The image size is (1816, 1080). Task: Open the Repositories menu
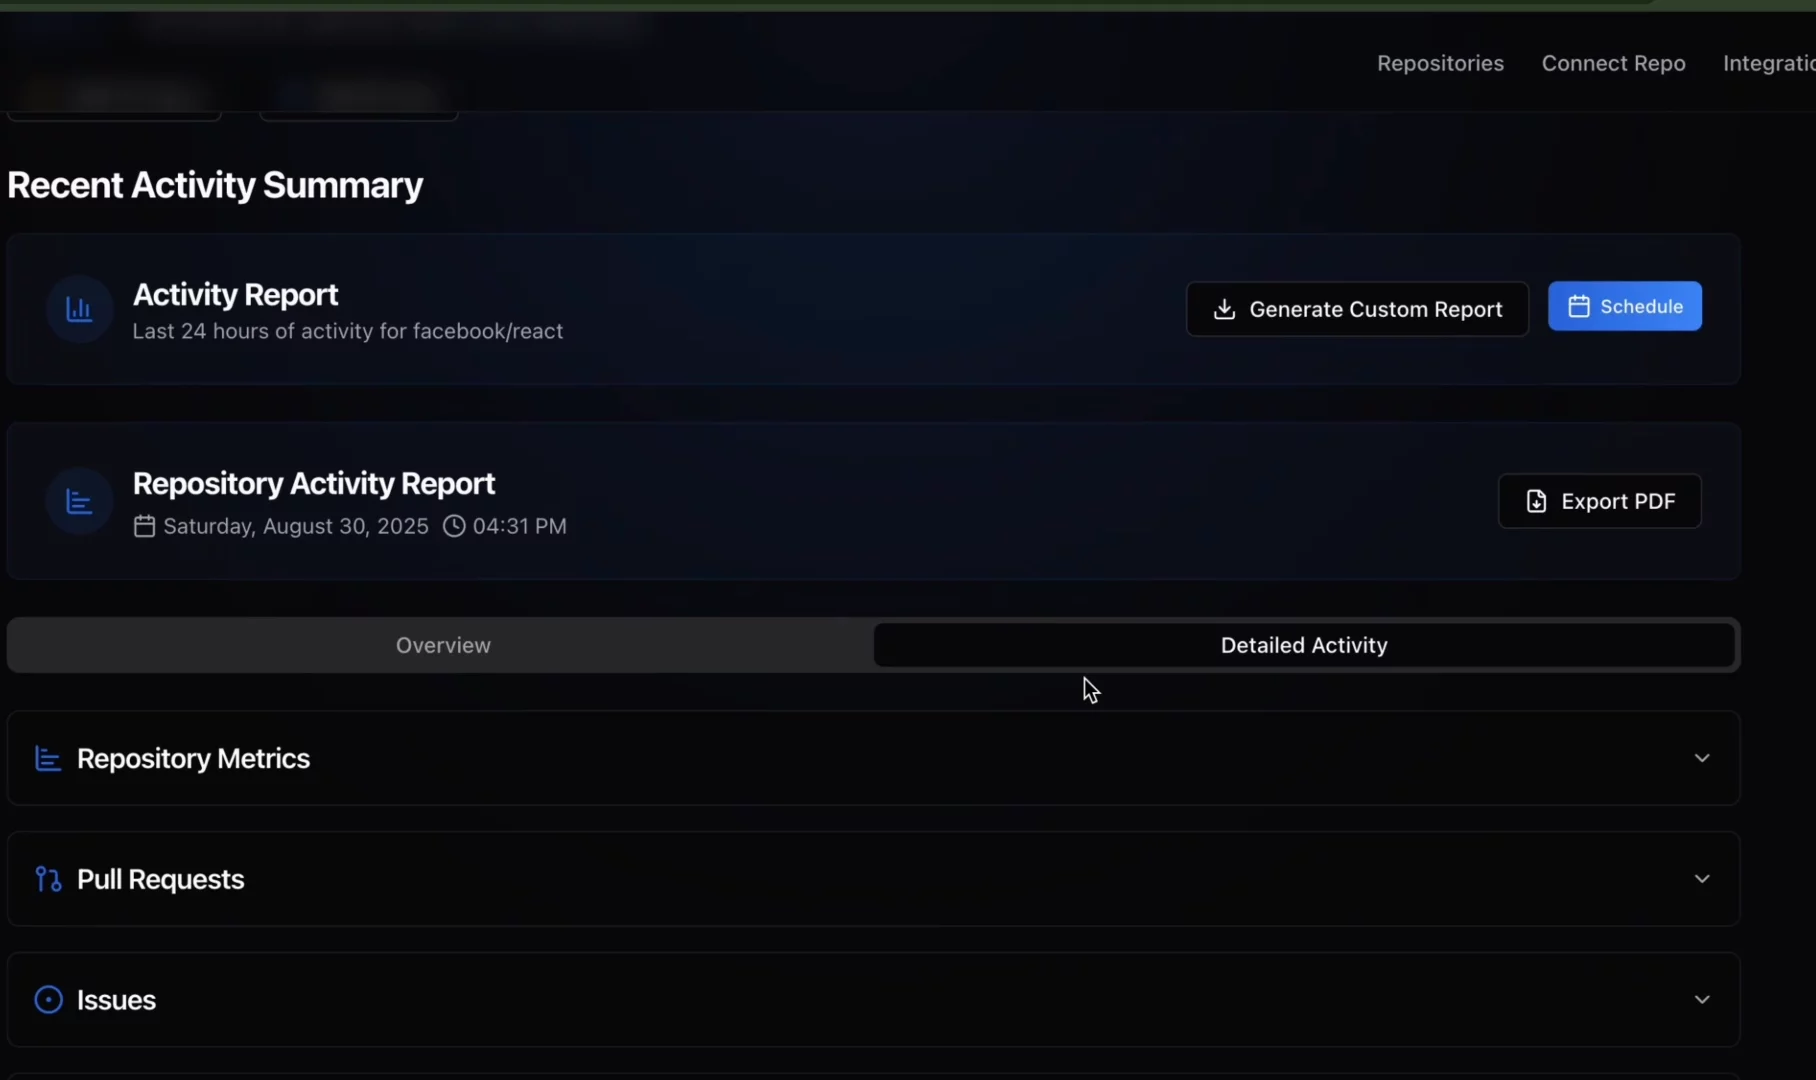pos(1440,63)
